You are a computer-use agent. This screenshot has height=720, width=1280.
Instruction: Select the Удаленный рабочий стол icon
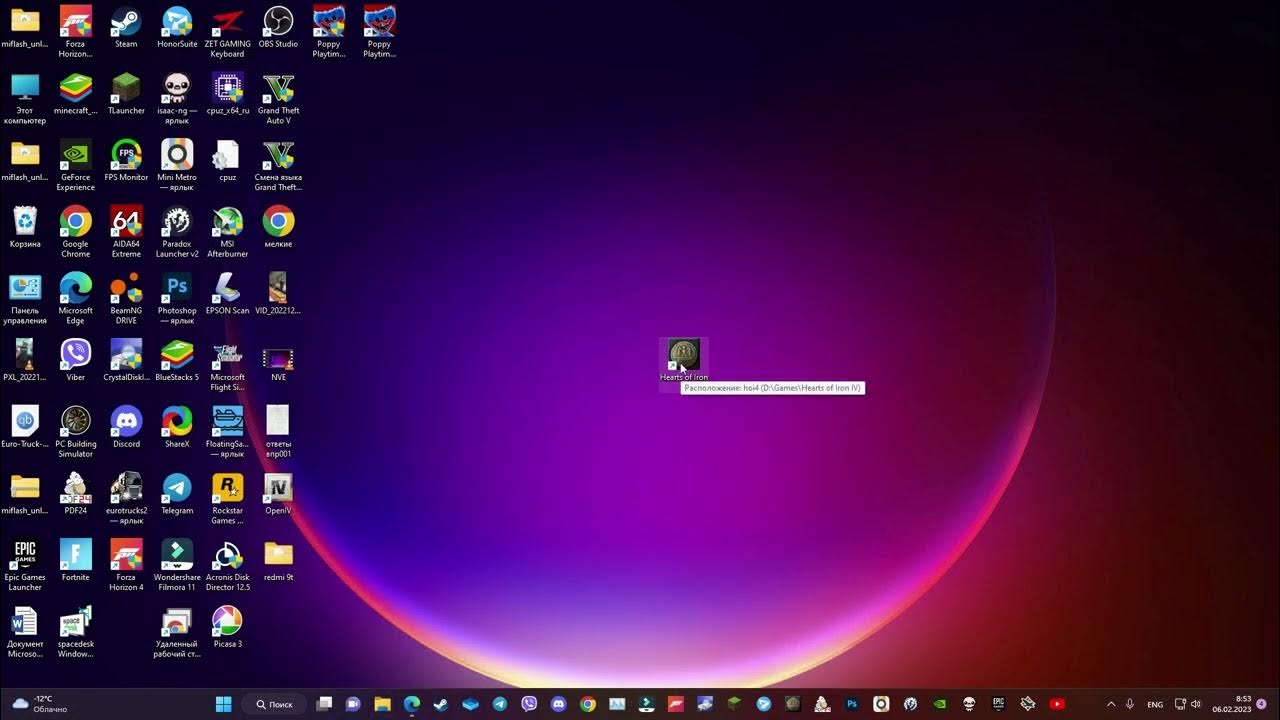(177, 632)
